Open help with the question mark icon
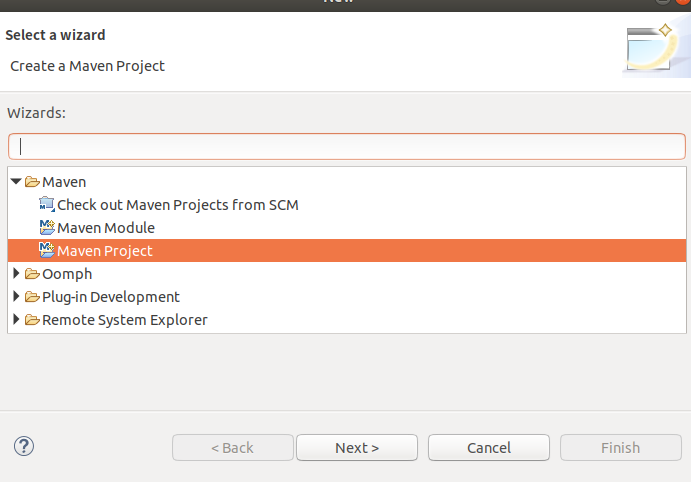This screenshot has height=482, width=691. coord(24,447)
